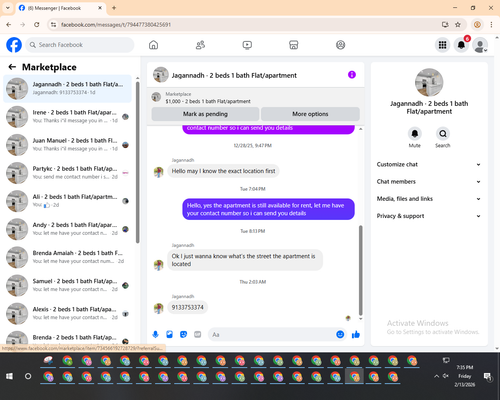Open emoji picker in message box
500x400 pixels.
[x=340, y=334]
